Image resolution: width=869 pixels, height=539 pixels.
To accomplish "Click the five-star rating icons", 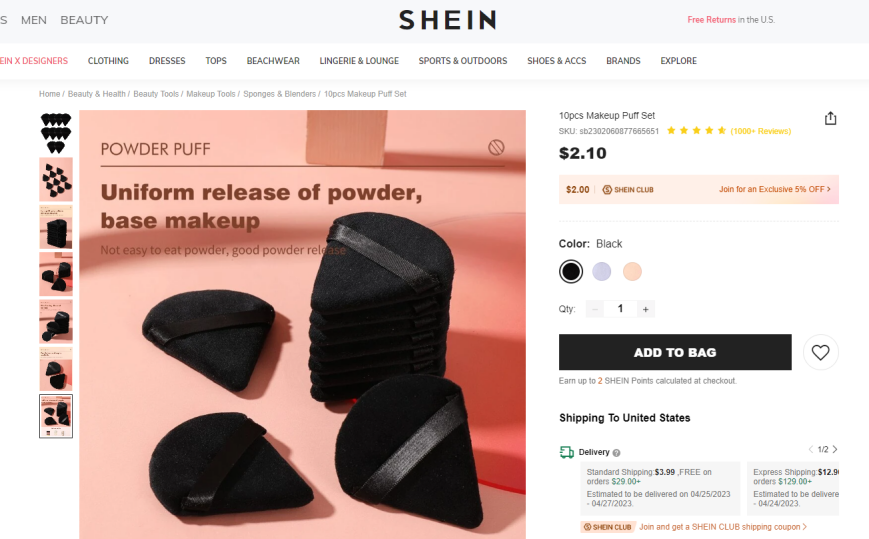I will click(696, 131).
